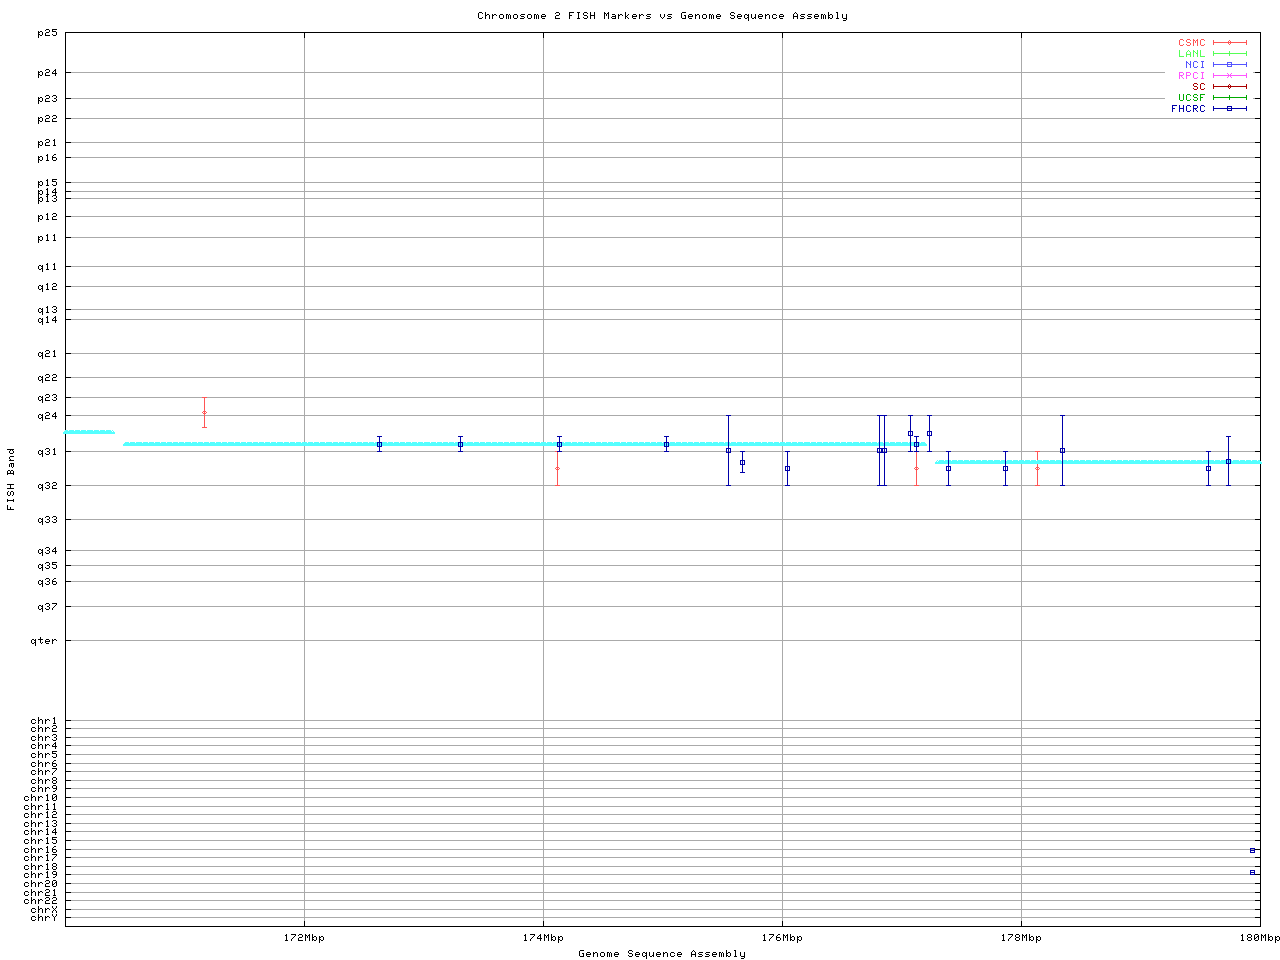Screen dimensions: 1280x960
Task: Click the SC legend marker sample
Action: [1229, 86]
